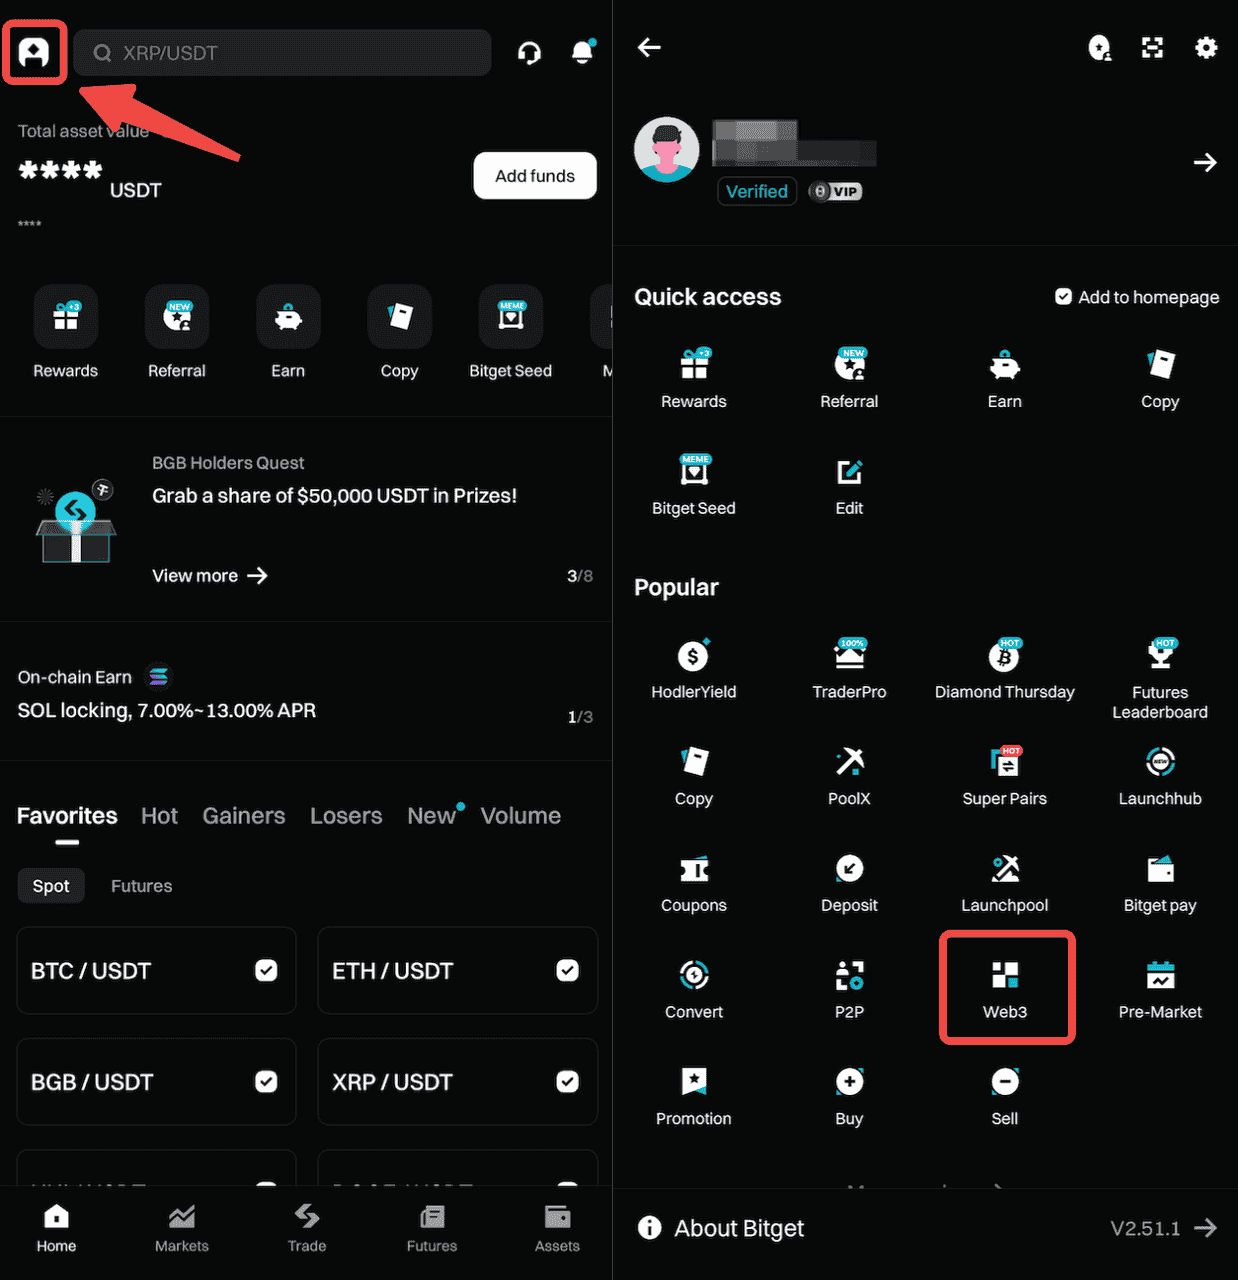
Task: Go to Trade in bottom navigation
Action: 307,1228
